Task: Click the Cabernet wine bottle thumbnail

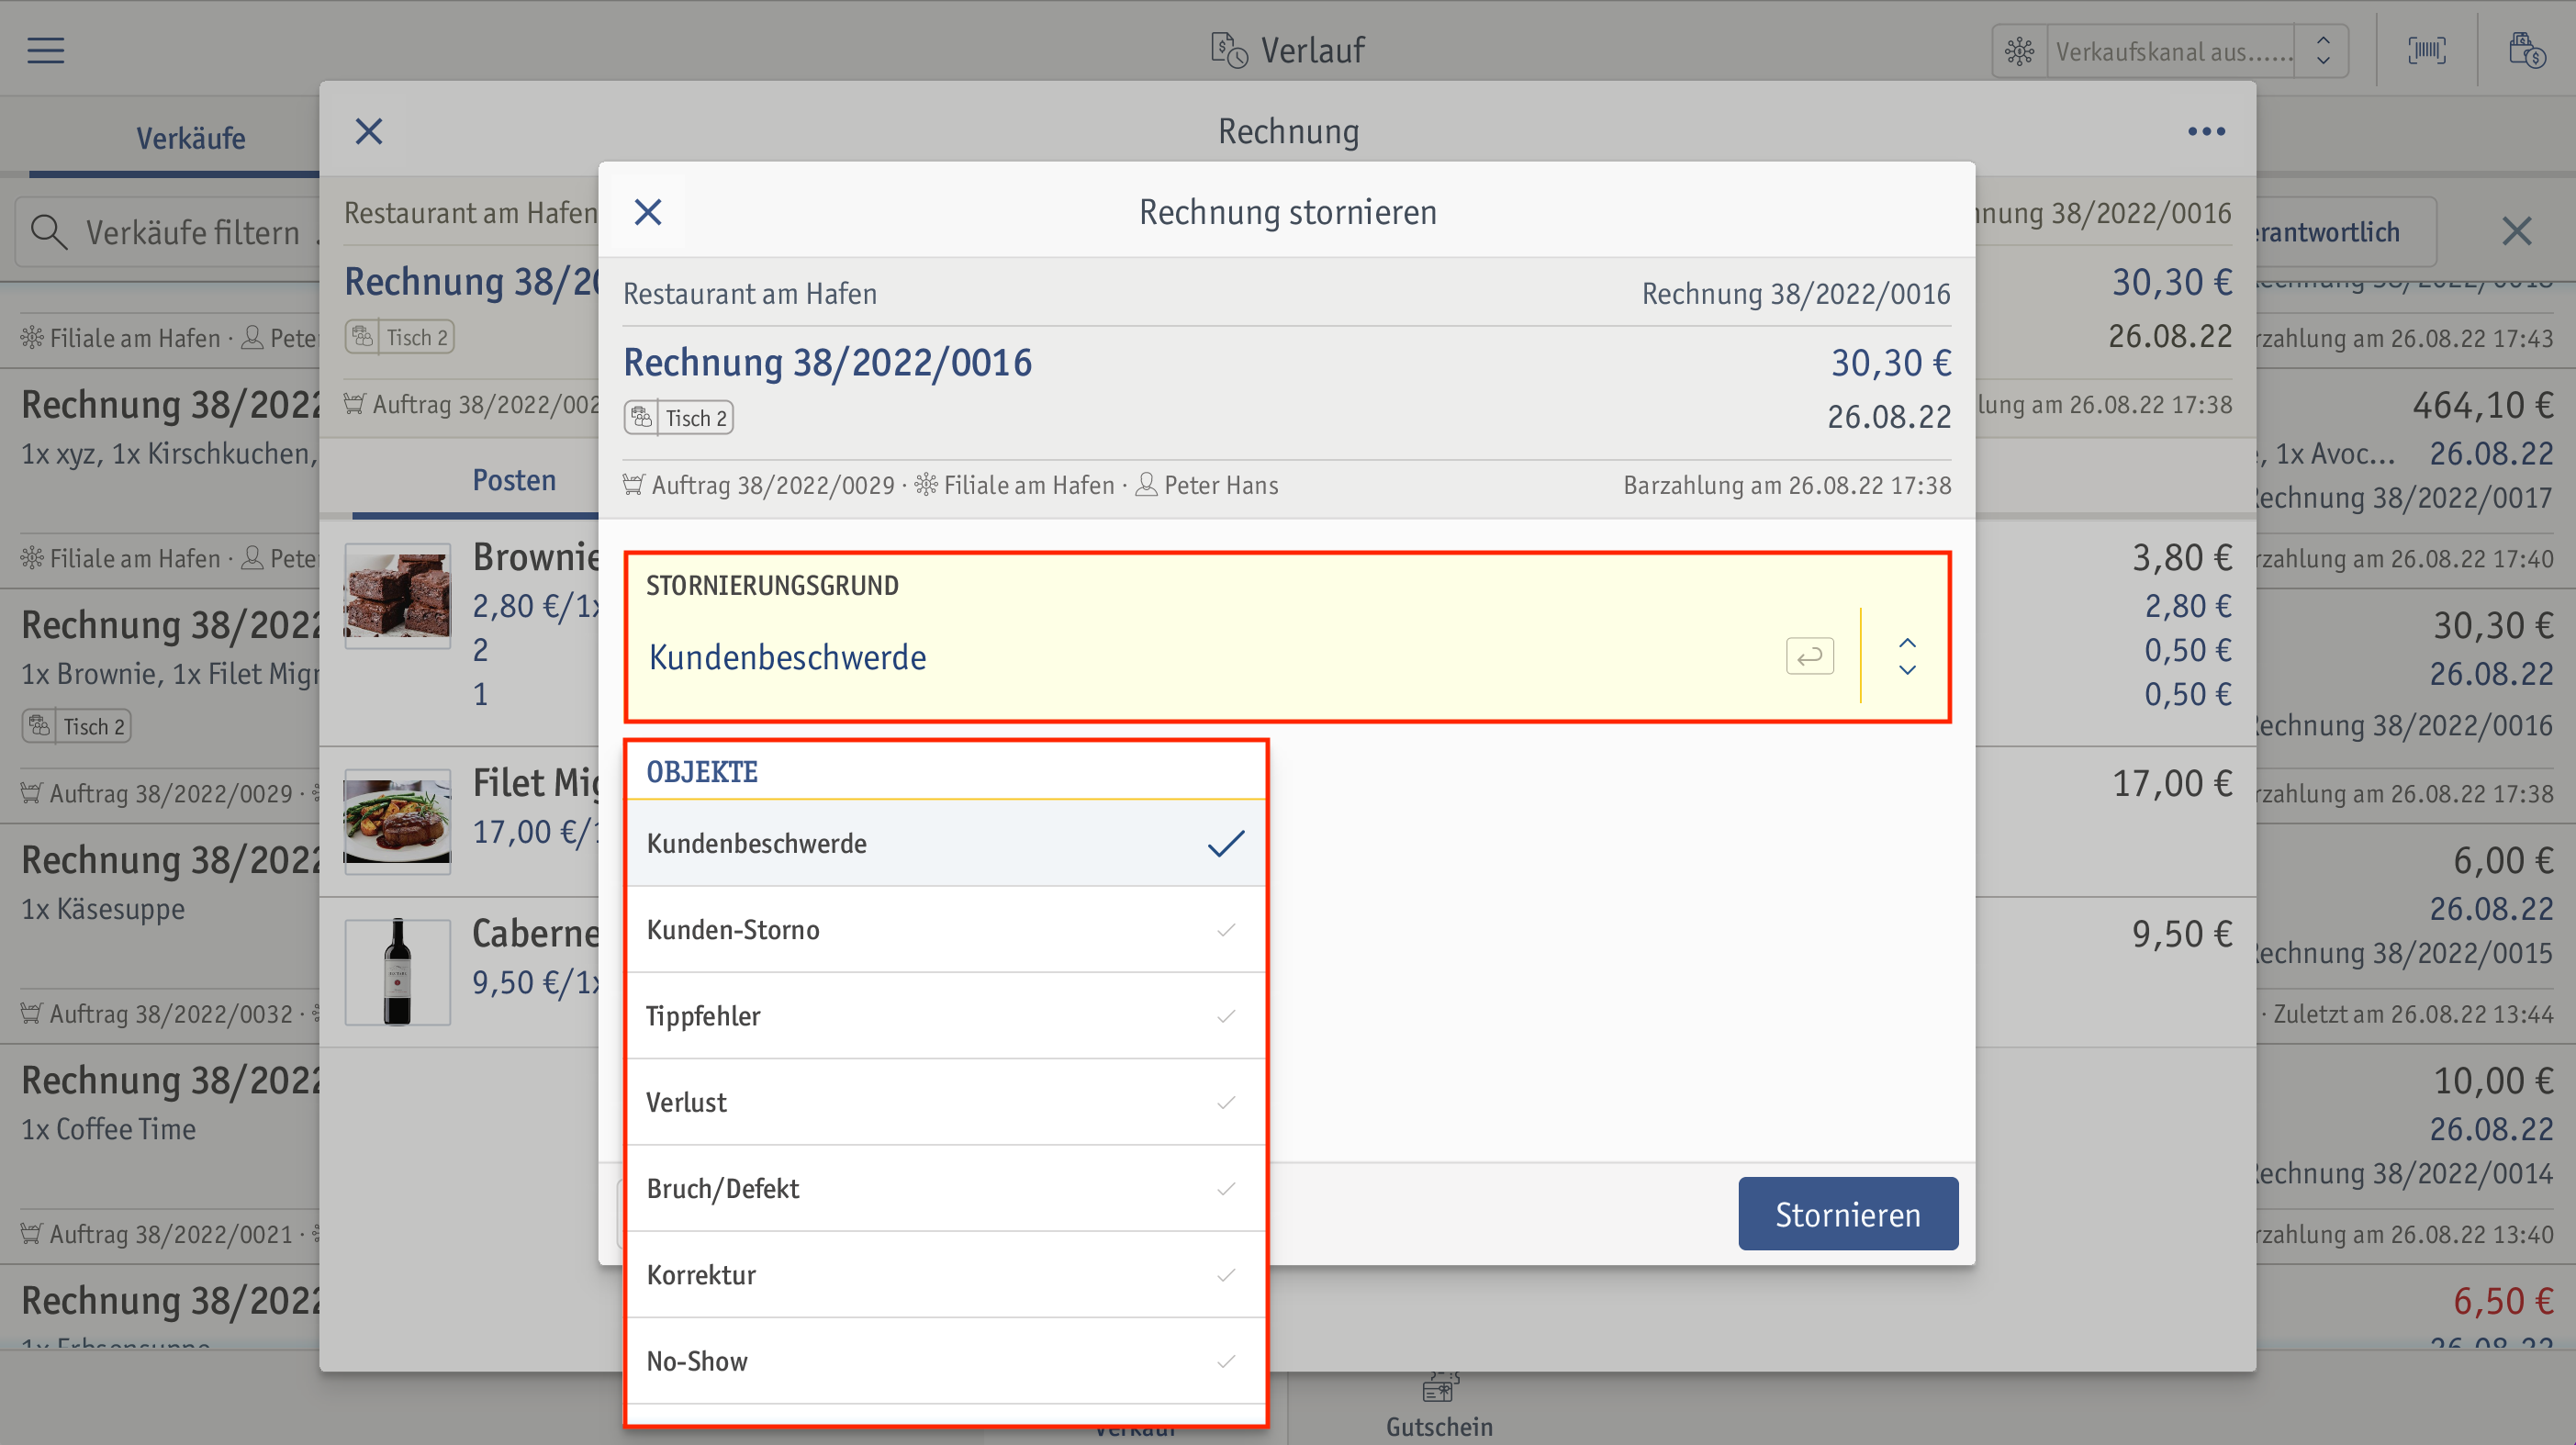Action: [397, 972]
